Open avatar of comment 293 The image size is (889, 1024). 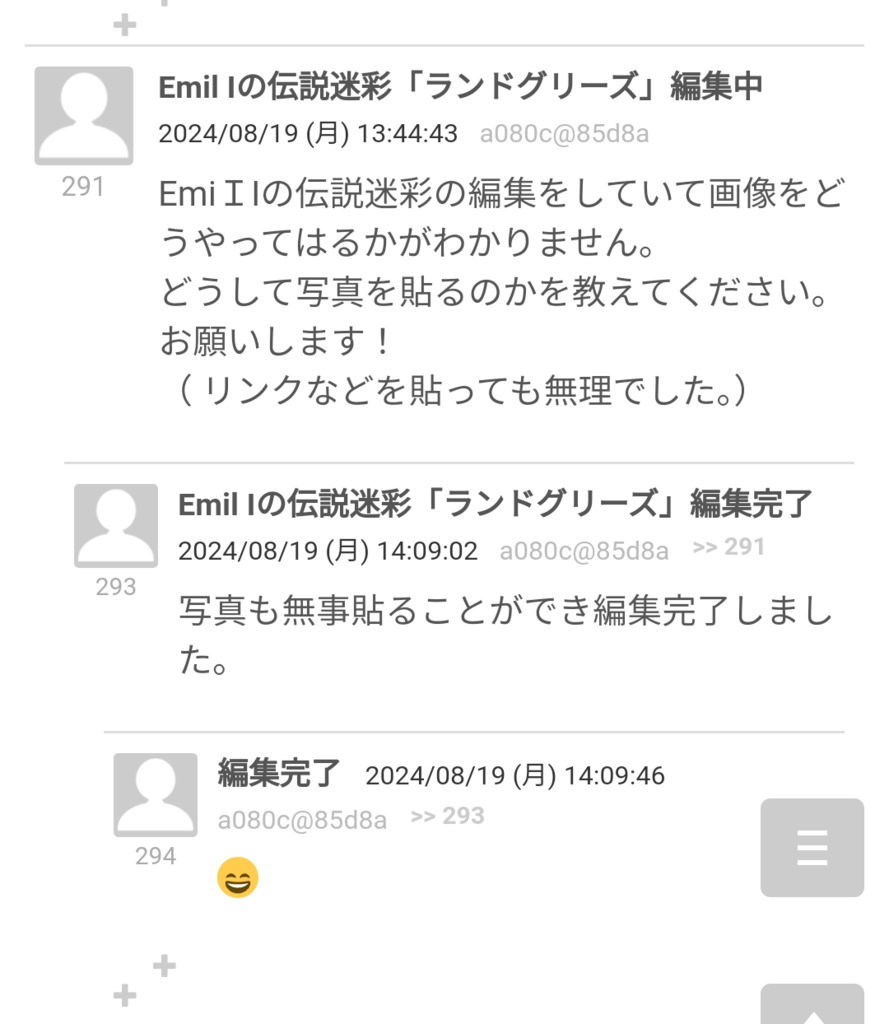click(116, 526)
